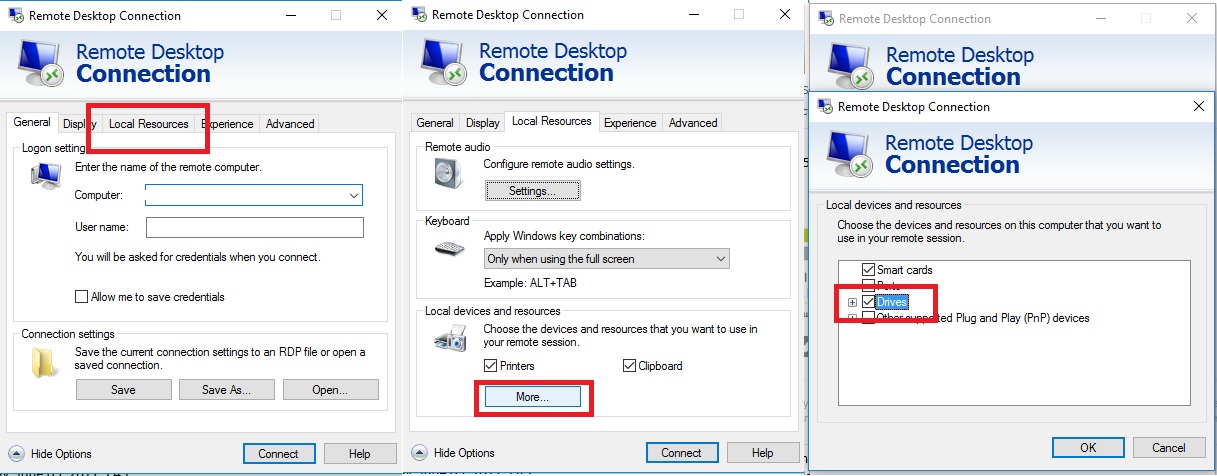This screenshot has width=1217, height=476.
Task: Click Help in the Remote audio window
Action: 762,453
